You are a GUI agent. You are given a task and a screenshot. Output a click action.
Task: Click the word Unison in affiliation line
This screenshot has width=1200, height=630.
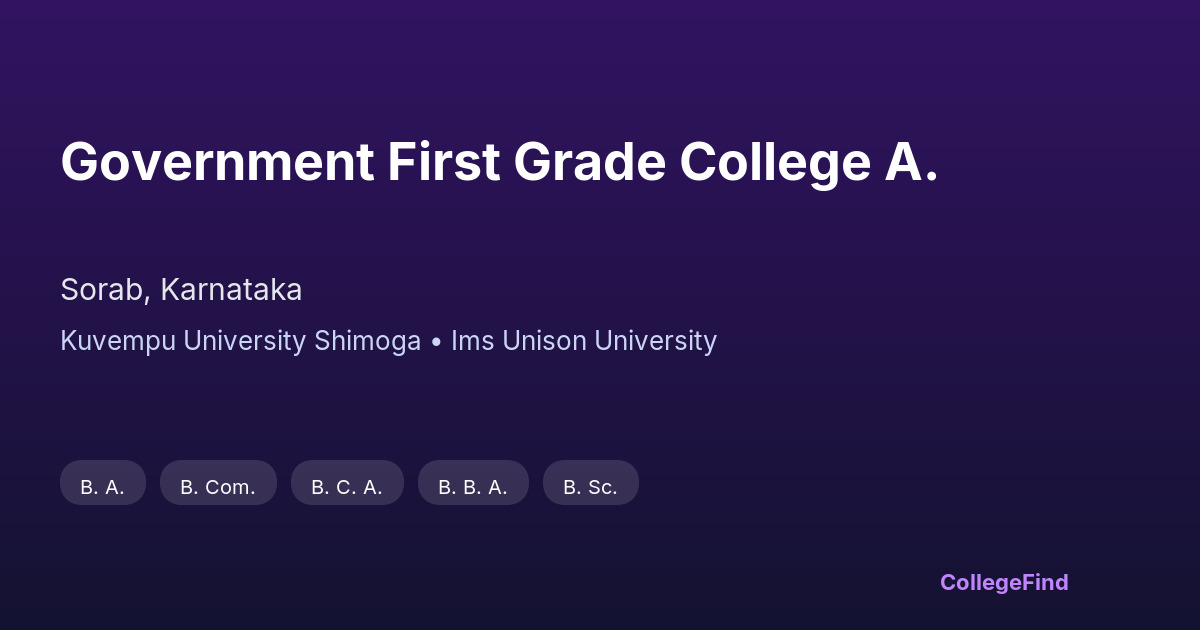click(545, 341)
